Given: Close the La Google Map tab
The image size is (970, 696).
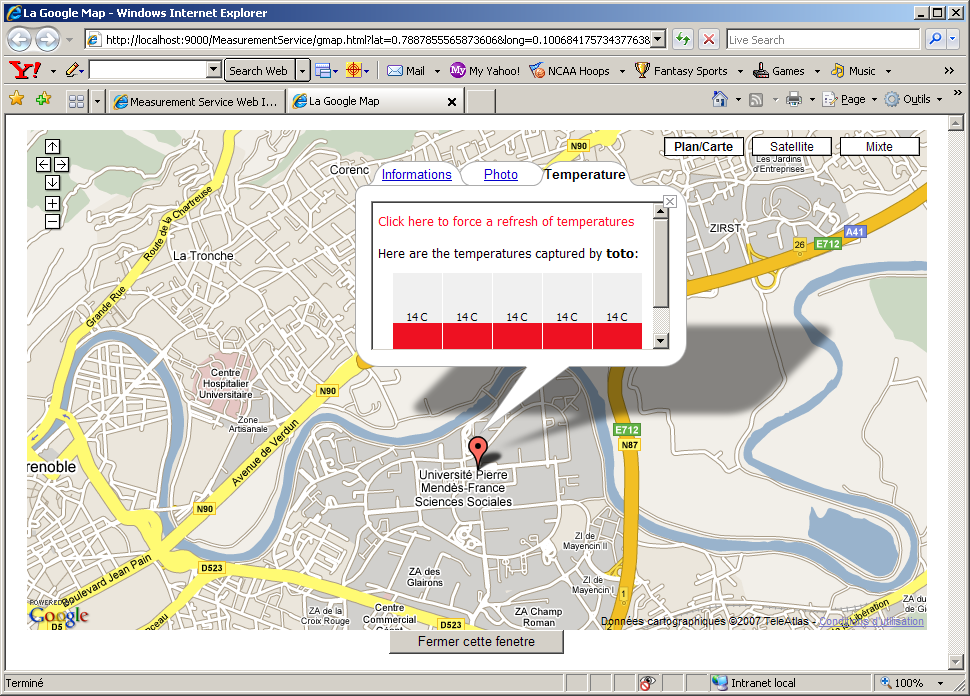Looking at the screenshot, I should (452, 101).
